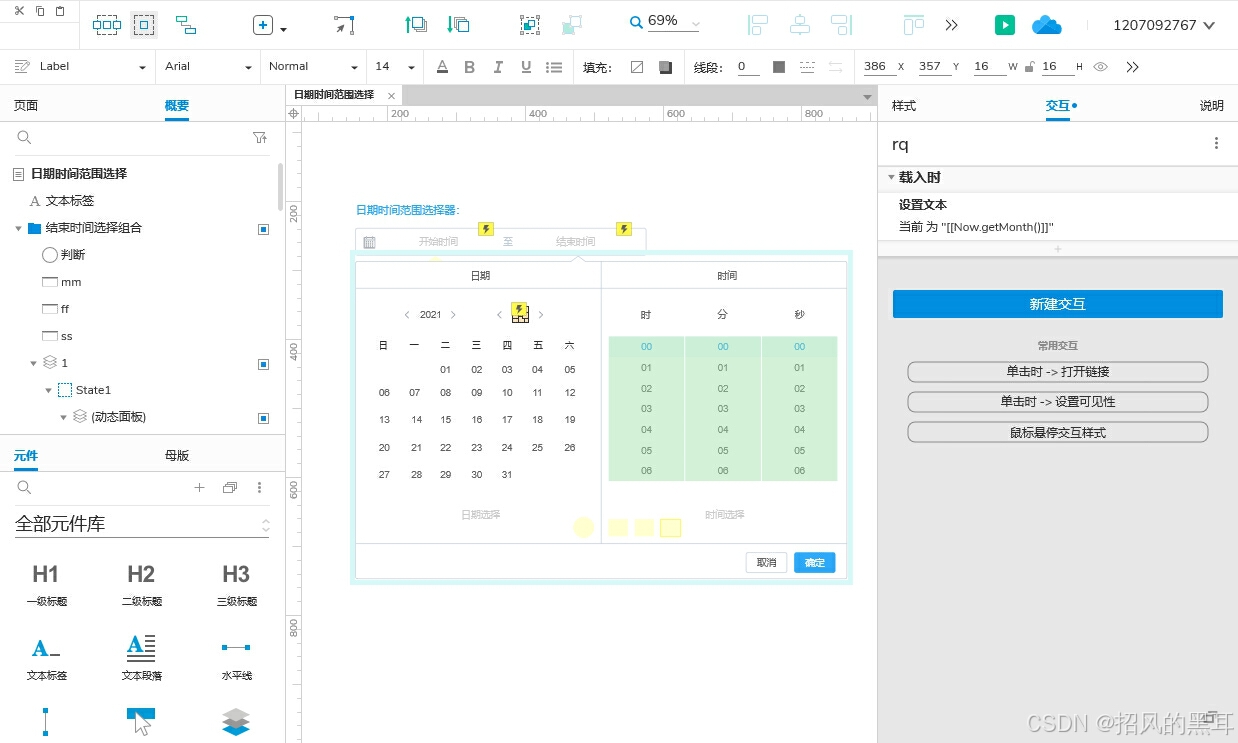This screenshot has height=743, width=1238.
Task: Expand the toolbar overflow beside Preview button
Action: click(952, 25)
